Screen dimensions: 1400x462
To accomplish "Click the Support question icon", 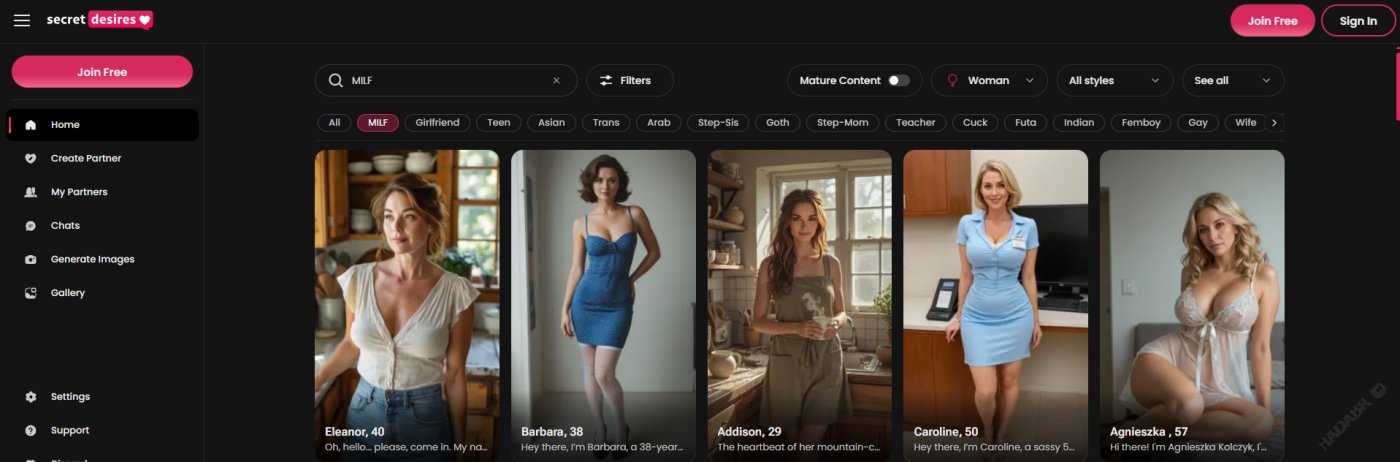I will point(31,431).
